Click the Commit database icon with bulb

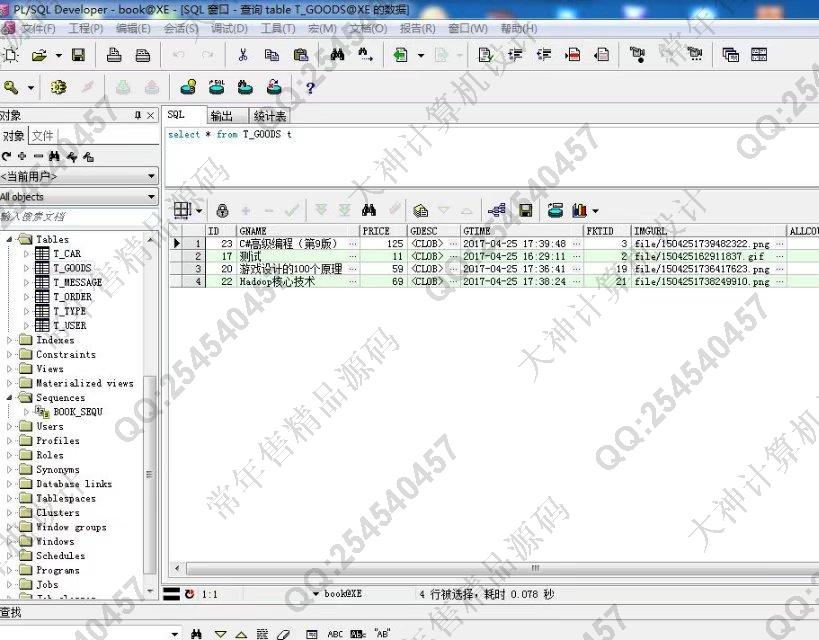pyautogui.click(x=188, y=87)
